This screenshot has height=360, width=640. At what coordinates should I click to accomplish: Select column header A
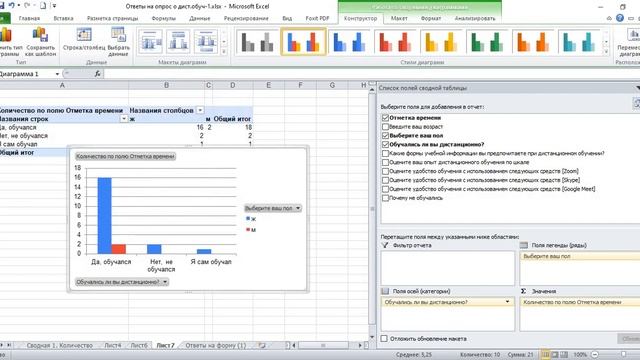[x=62, y=85]
